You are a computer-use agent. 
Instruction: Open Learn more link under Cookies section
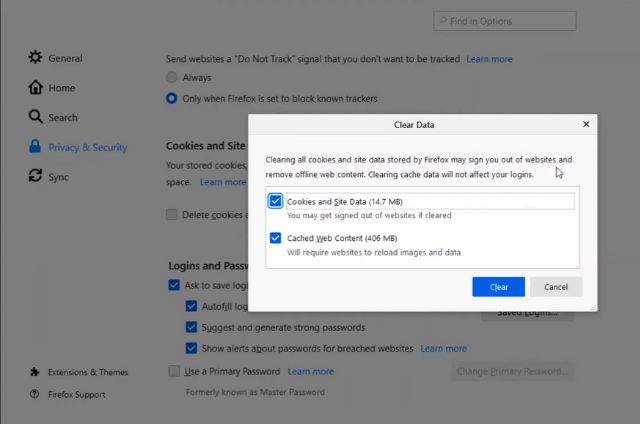coord(223,182)
